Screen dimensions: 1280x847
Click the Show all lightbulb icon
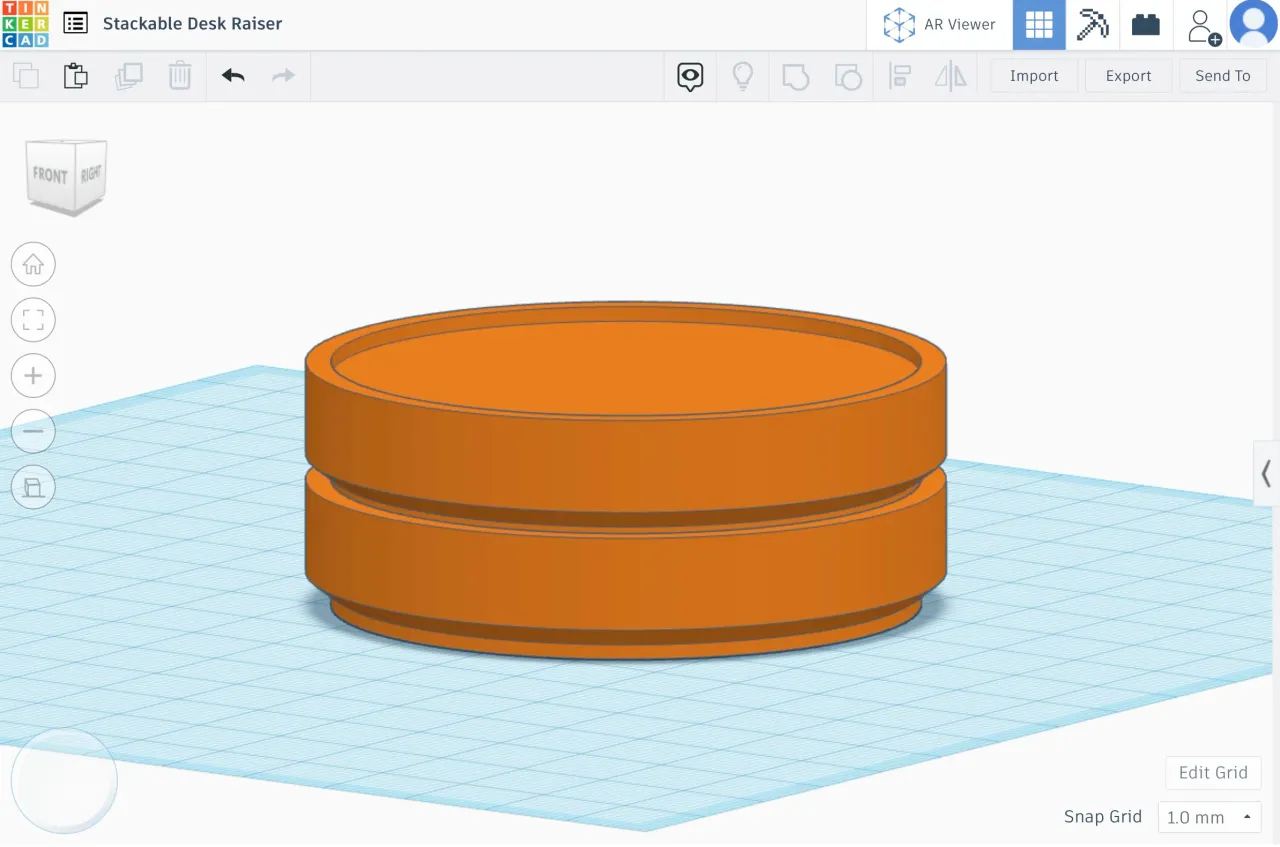(743, 76)
